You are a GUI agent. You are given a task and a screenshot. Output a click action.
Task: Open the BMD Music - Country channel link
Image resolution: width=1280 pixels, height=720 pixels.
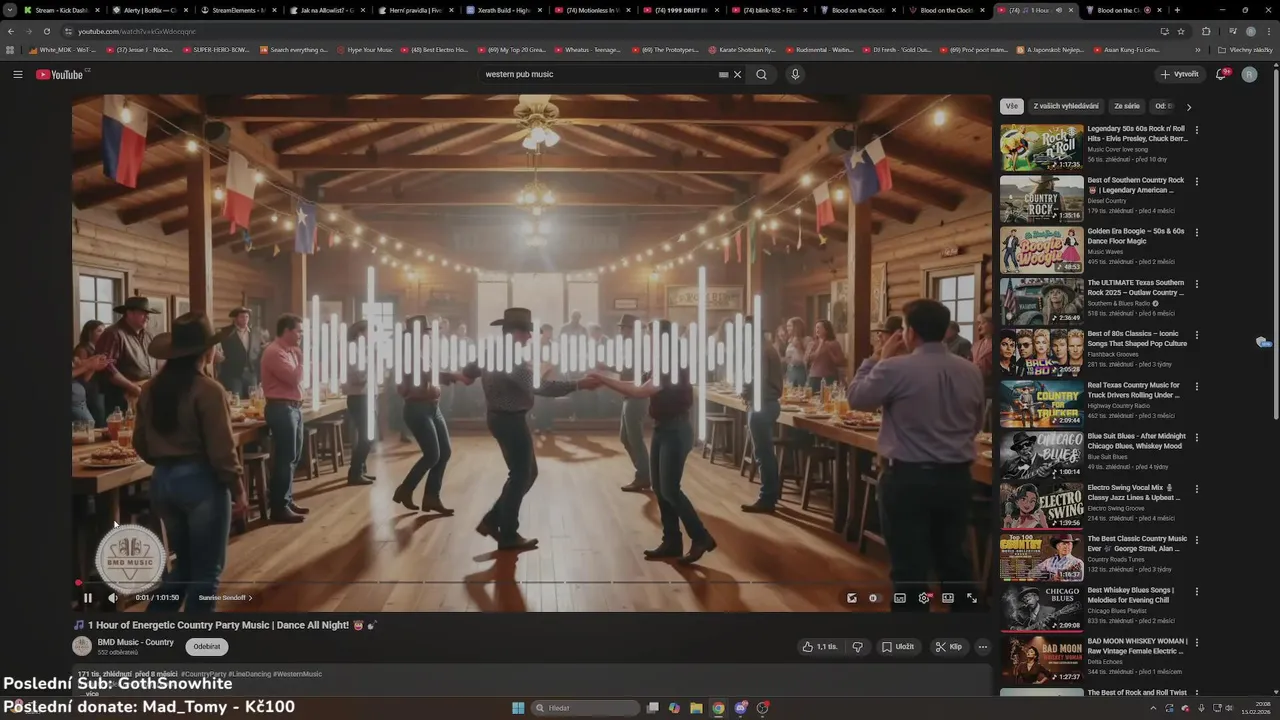click(135, 642)
